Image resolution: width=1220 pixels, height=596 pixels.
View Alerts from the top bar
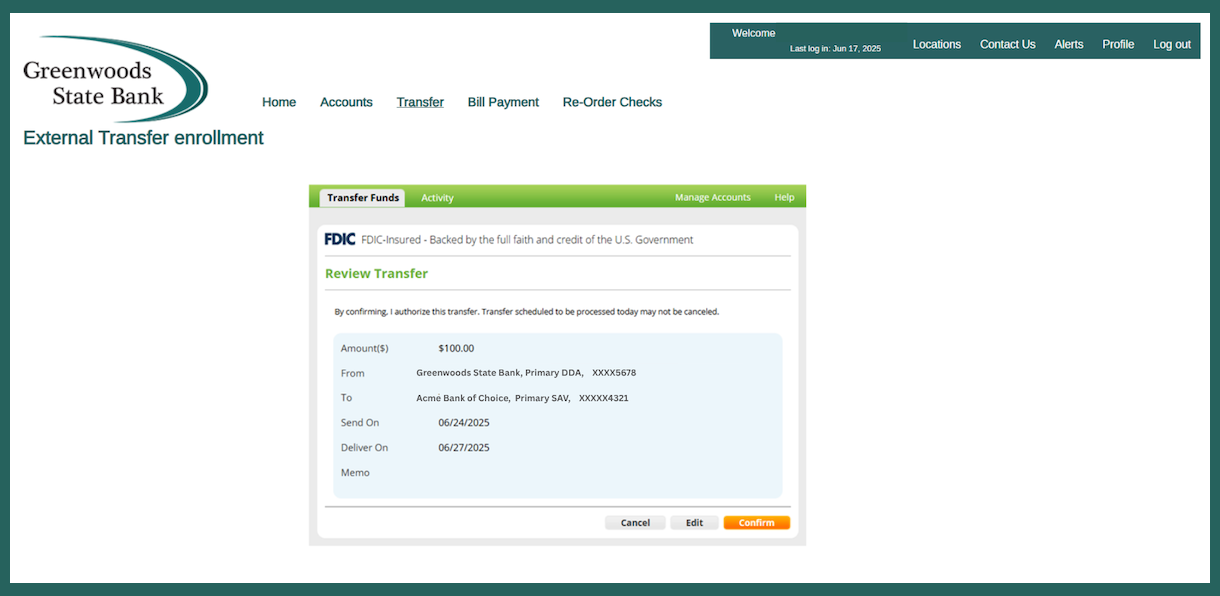(1069, 44)
